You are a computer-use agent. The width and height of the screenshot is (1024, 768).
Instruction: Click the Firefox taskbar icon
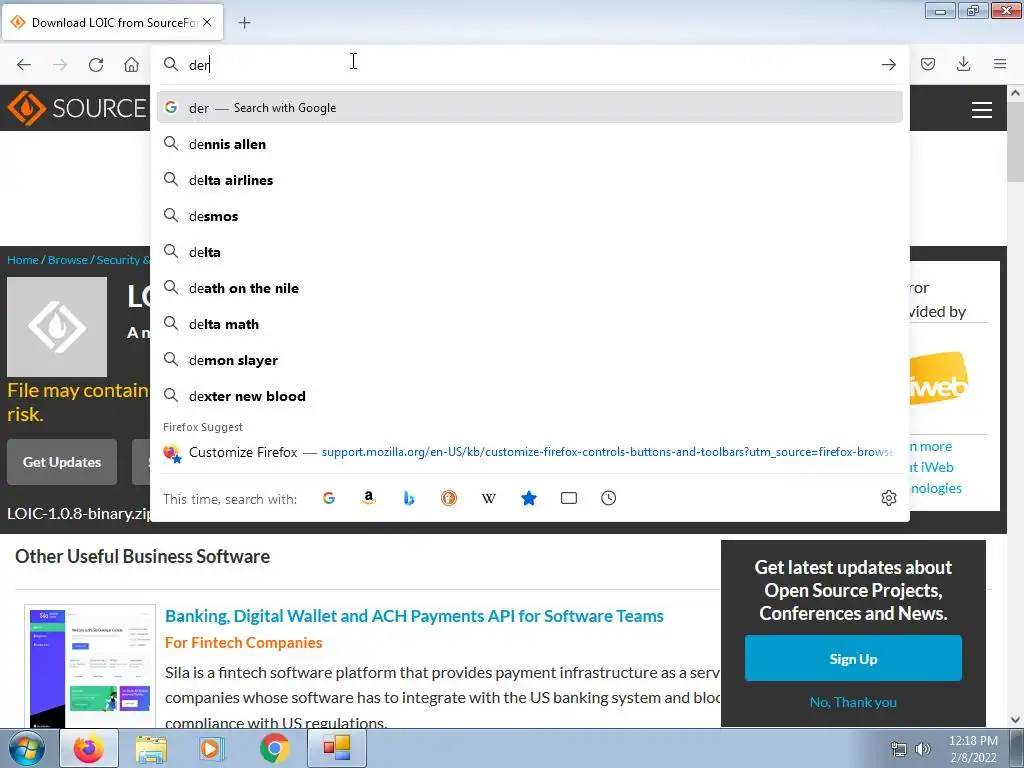(x=89, y=748)
